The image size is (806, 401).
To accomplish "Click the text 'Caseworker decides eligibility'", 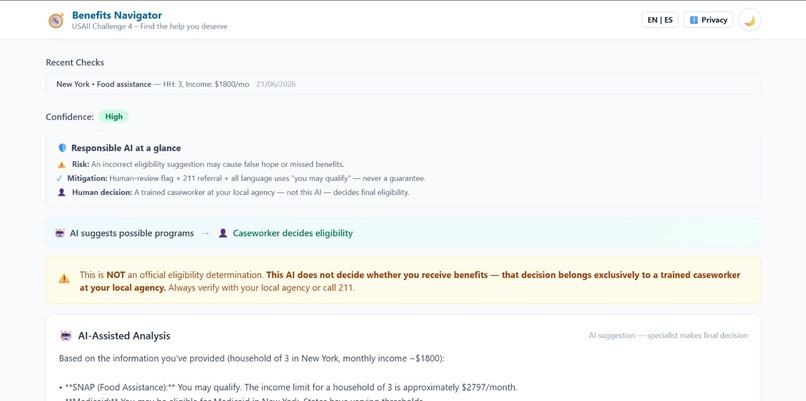I will point(293,233).
